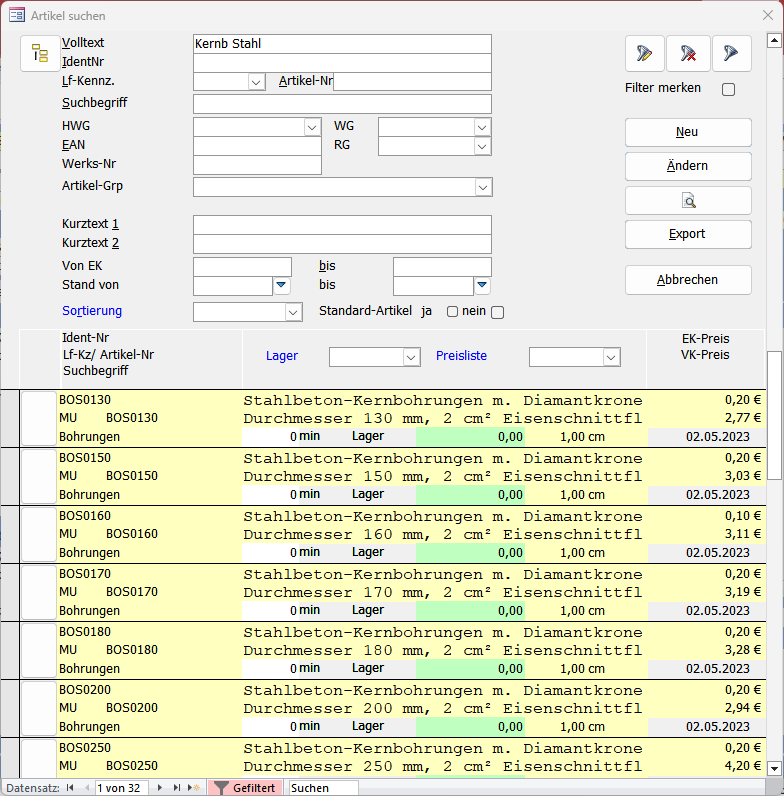Check the Standard-Artikel ja checkbox

tap(452, 312)
